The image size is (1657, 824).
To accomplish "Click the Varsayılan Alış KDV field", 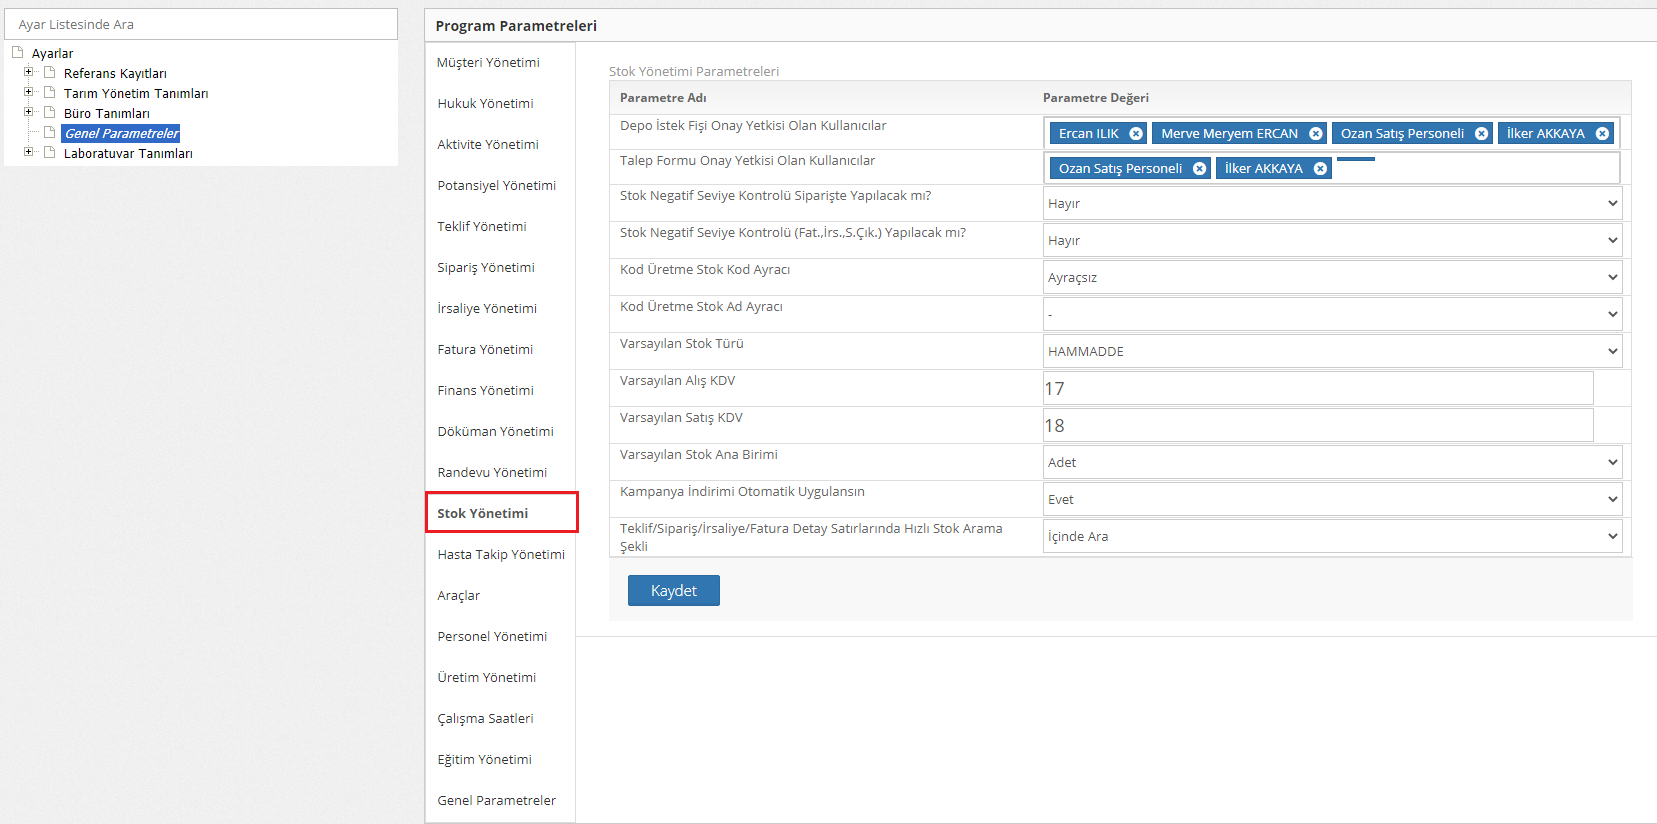I will (1317, 388).
